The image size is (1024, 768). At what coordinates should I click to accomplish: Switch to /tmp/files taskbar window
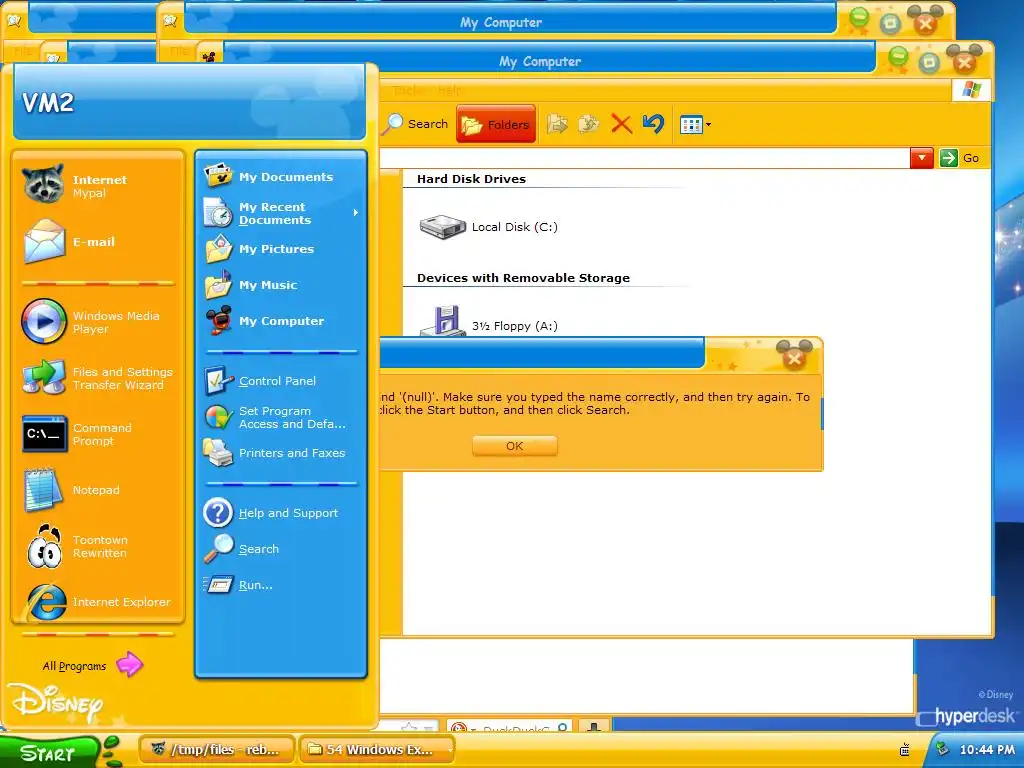tap(217, 749)
